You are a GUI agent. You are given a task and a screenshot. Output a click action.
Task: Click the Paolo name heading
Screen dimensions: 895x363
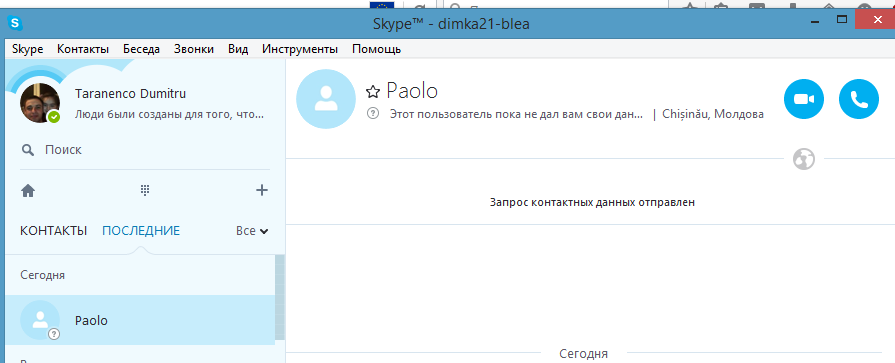412,91
